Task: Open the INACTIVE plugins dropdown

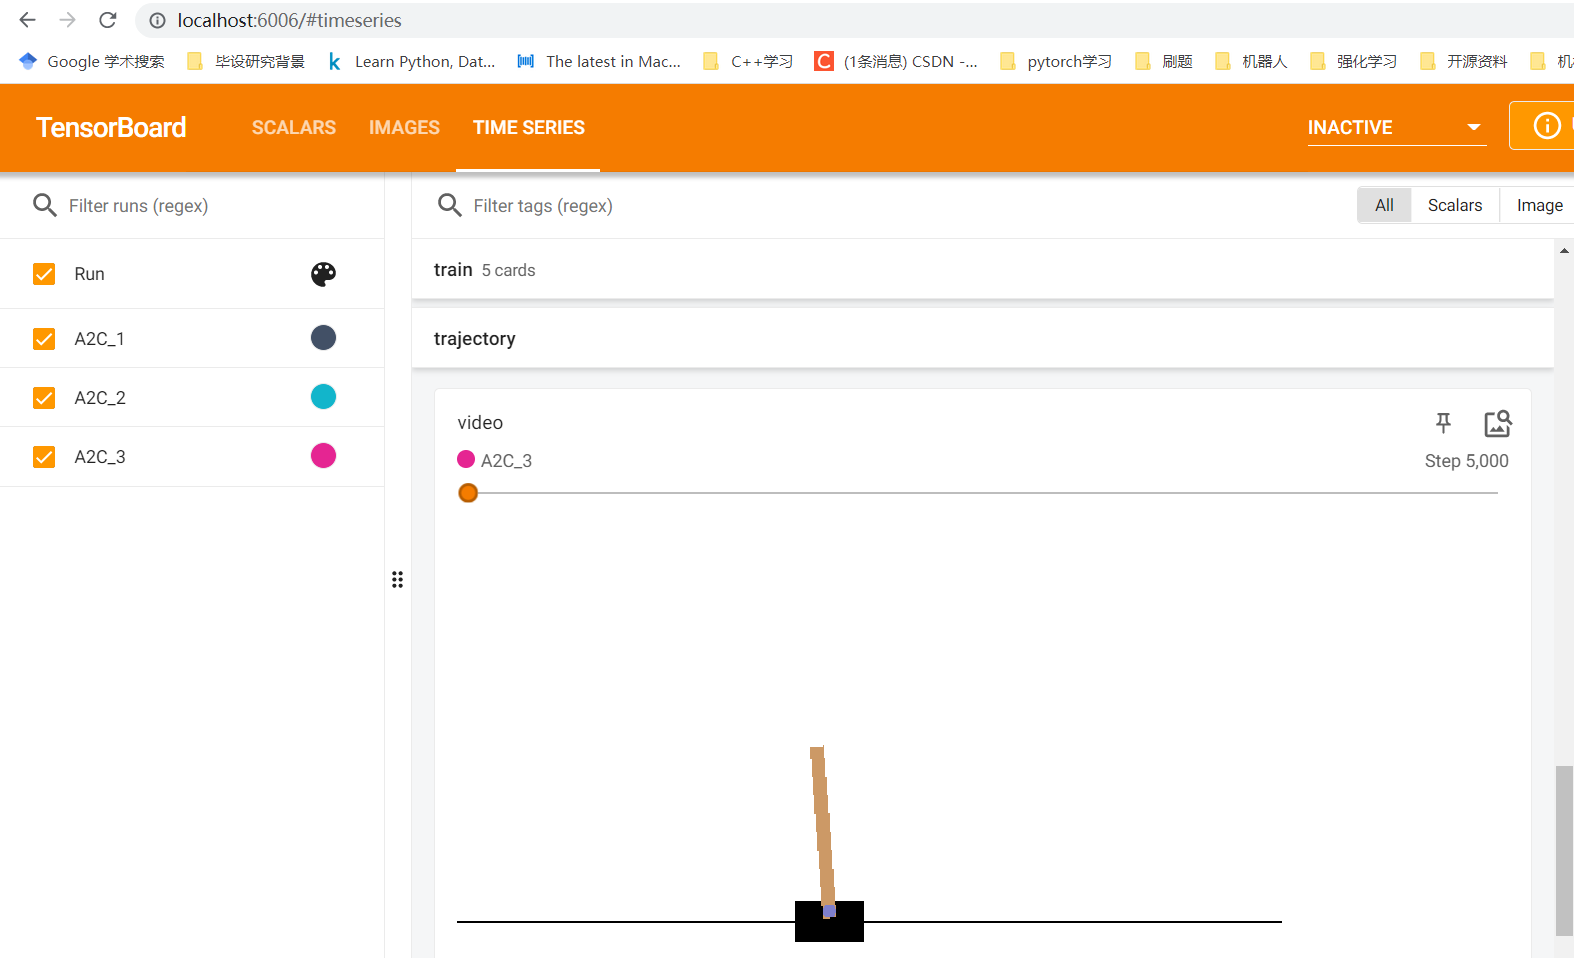Action: [1396, 127]
